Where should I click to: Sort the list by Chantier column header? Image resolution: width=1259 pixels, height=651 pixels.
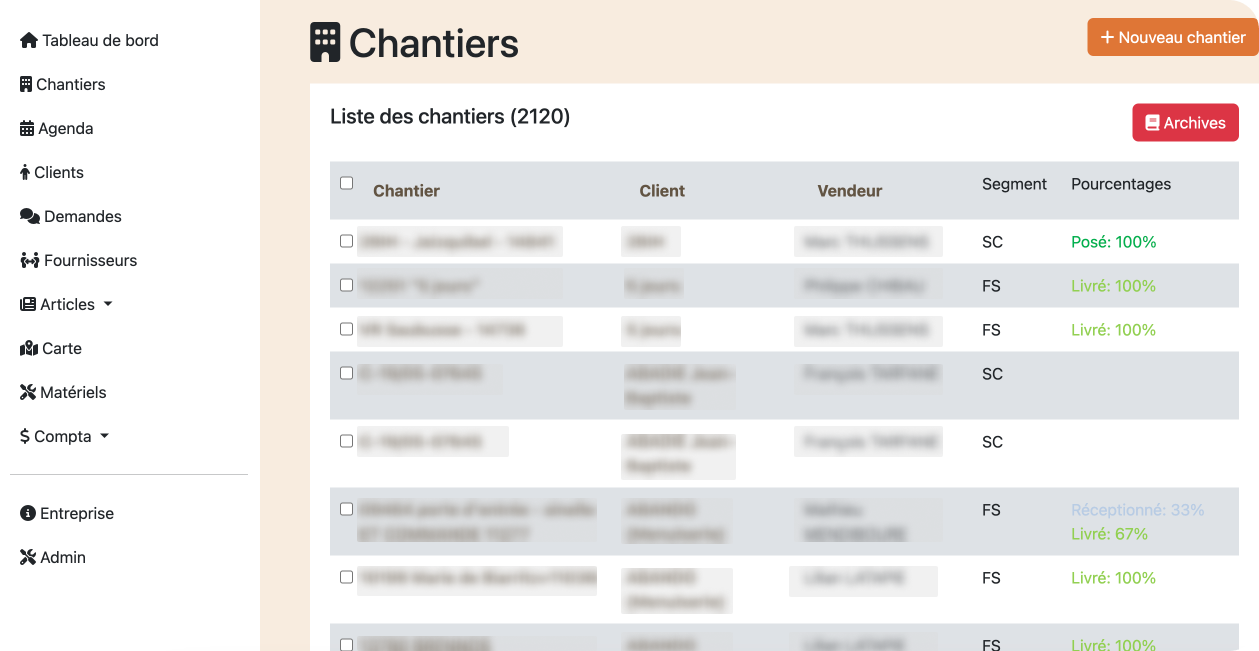406,191
